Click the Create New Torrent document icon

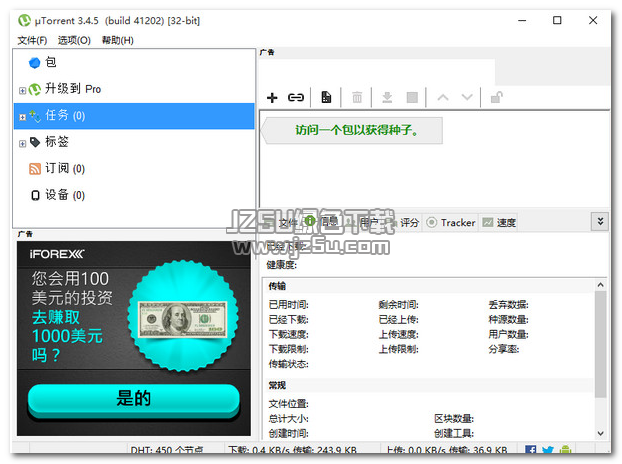click(326, 98)
